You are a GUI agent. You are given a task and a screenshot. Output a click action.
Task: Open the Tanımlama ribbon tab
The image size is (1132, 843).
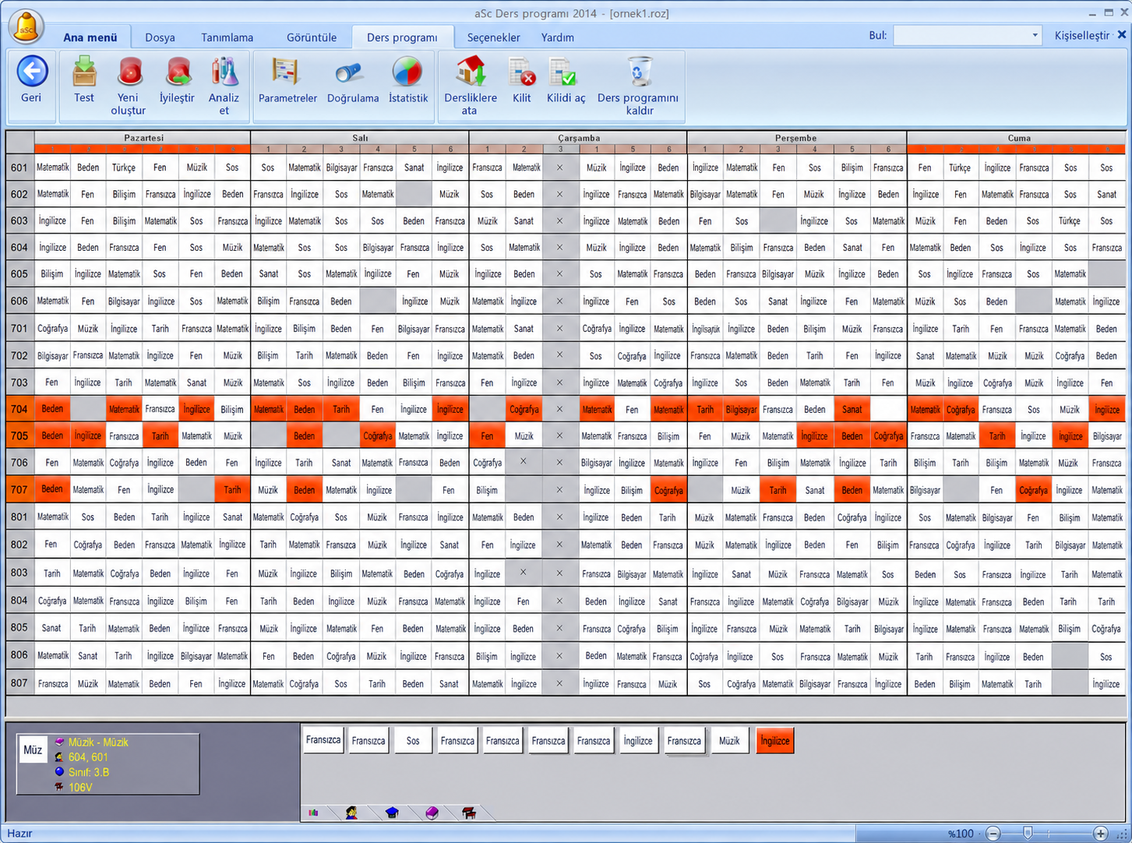227,38
